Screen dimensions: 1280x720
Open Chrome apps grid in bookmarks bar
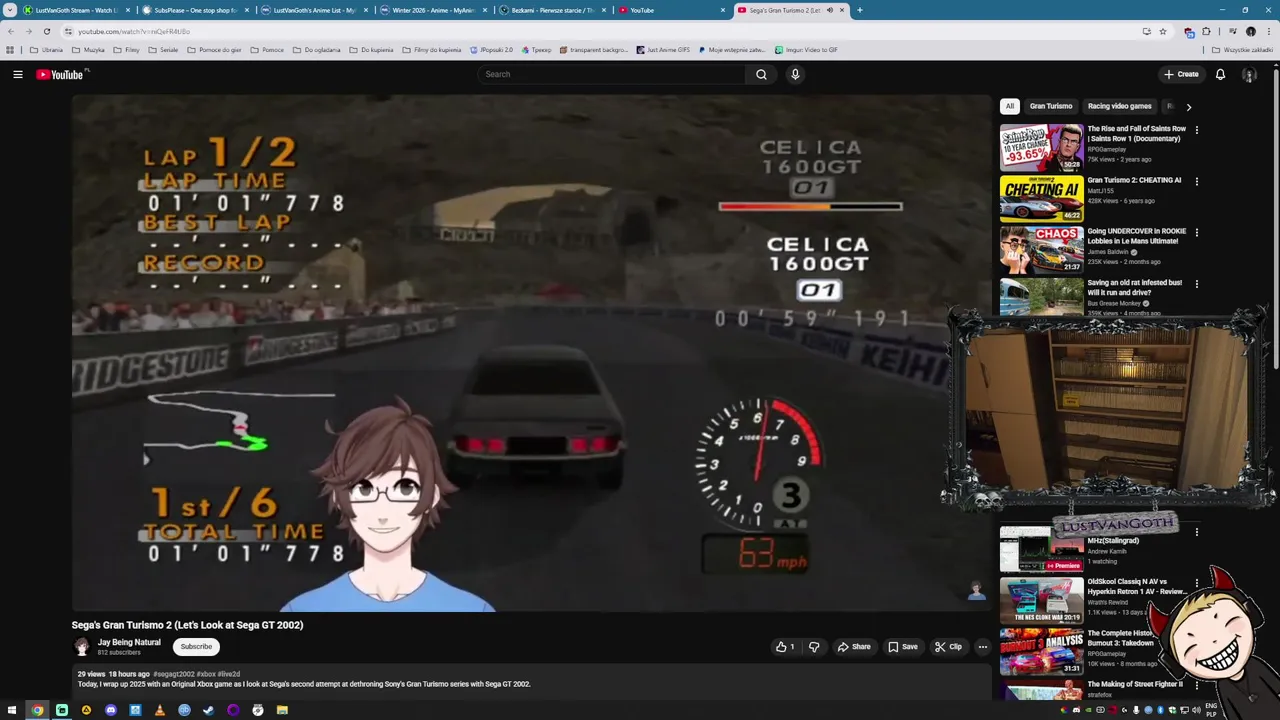10,49
